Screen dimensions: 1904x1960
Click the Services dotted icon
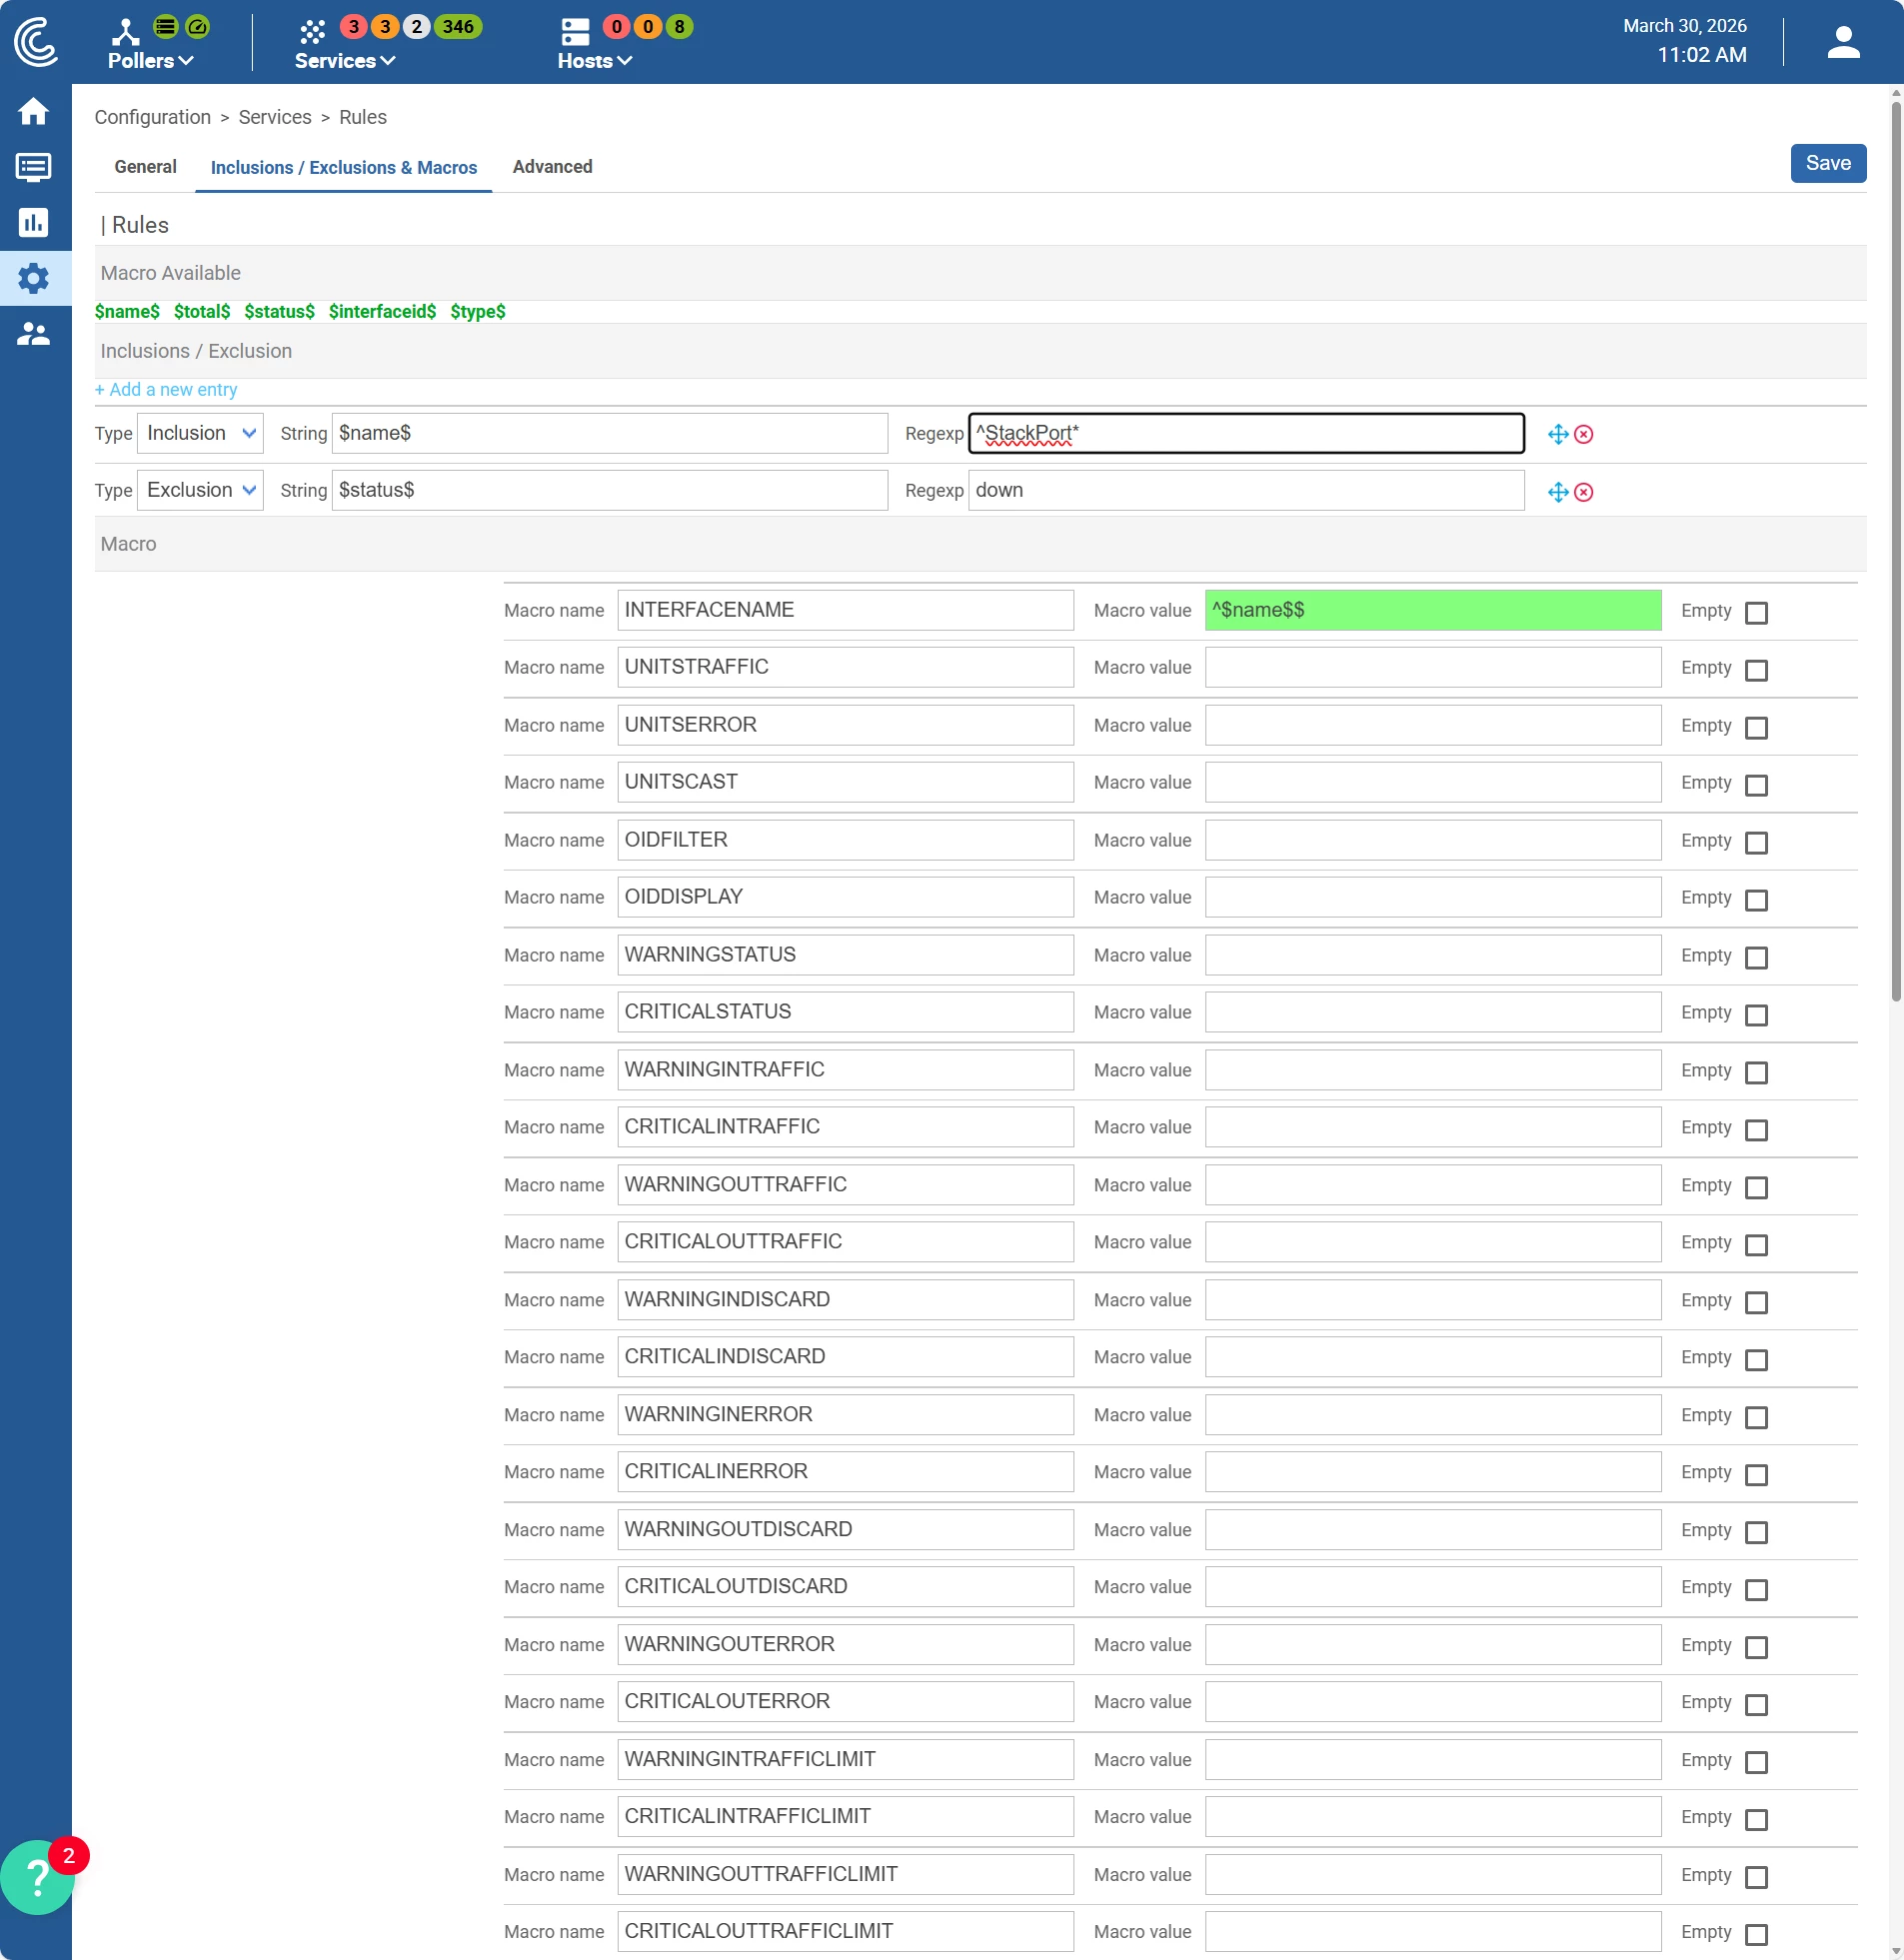(312, 32)
